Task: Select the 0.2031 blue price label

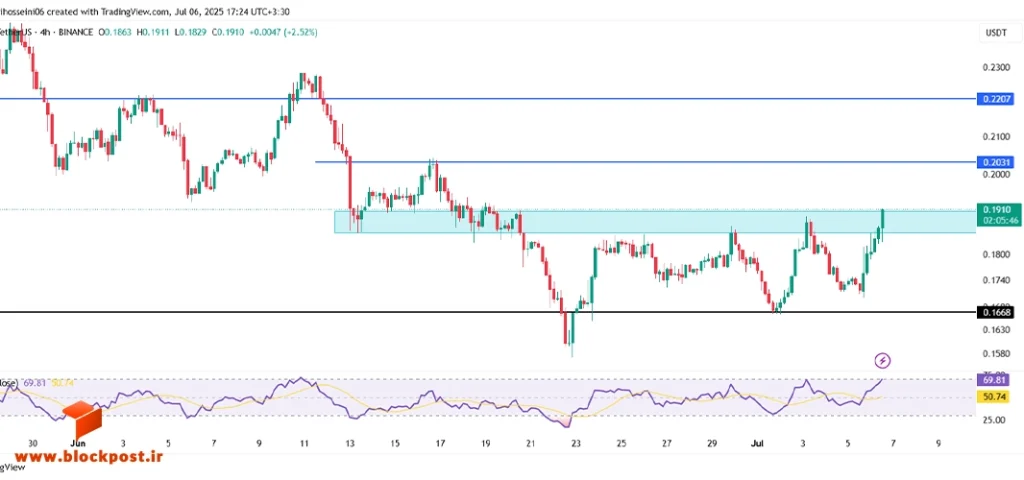Action: click(995, 162)
